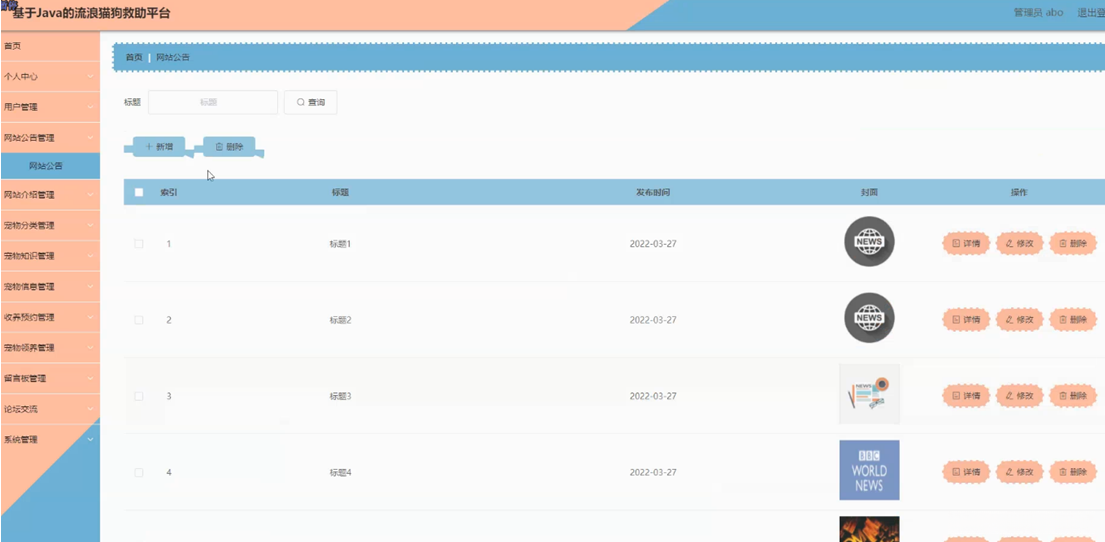The height and width of the screenshot is (542, 1105).
Task: Click the 查询 search button
Action: coord(310,102)
